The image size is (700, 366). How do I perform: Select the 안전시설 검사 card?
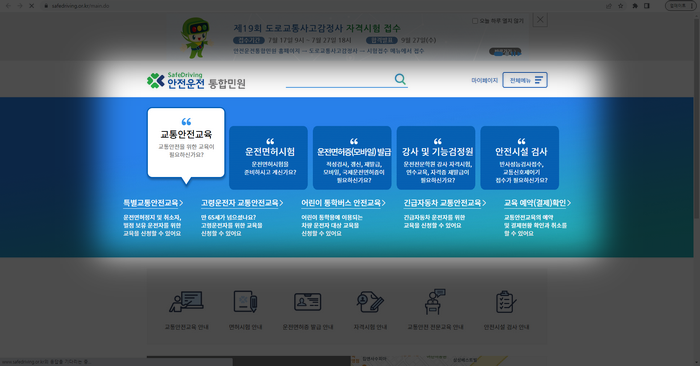520,158
